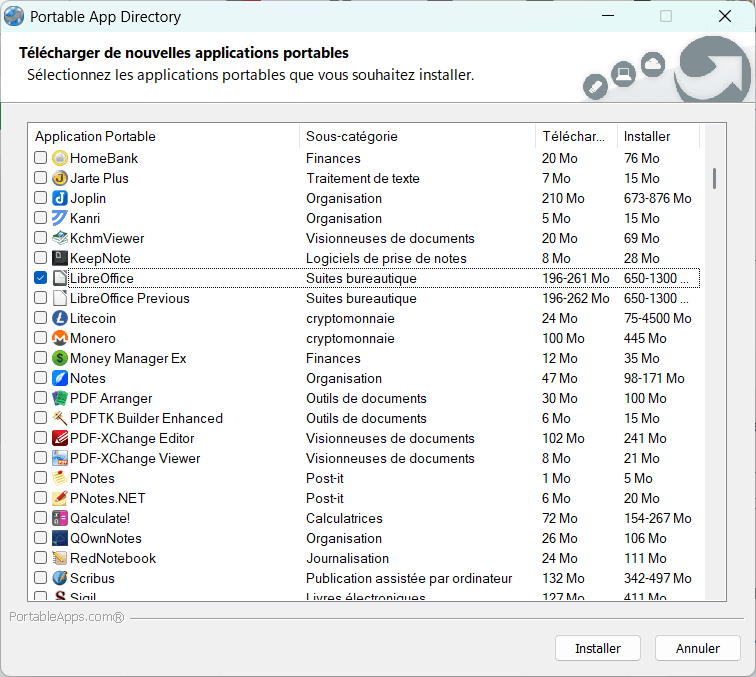Click the list's vertical scrollbar thumb
This screenshot has height=677, width=756.
coord(714,178)
